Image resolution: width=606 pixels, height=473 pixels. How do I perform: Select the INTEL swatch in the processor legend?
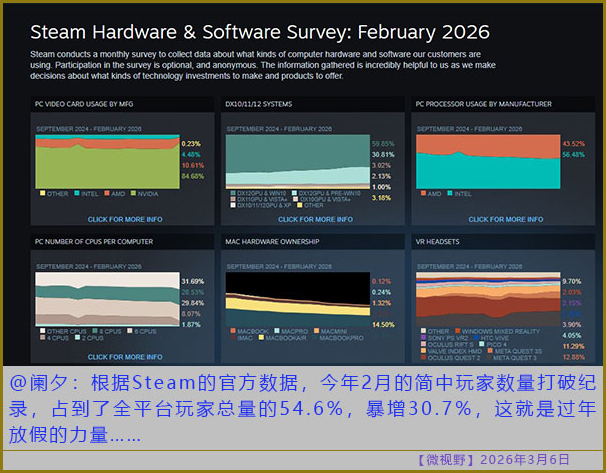click(x=449, y=193)
